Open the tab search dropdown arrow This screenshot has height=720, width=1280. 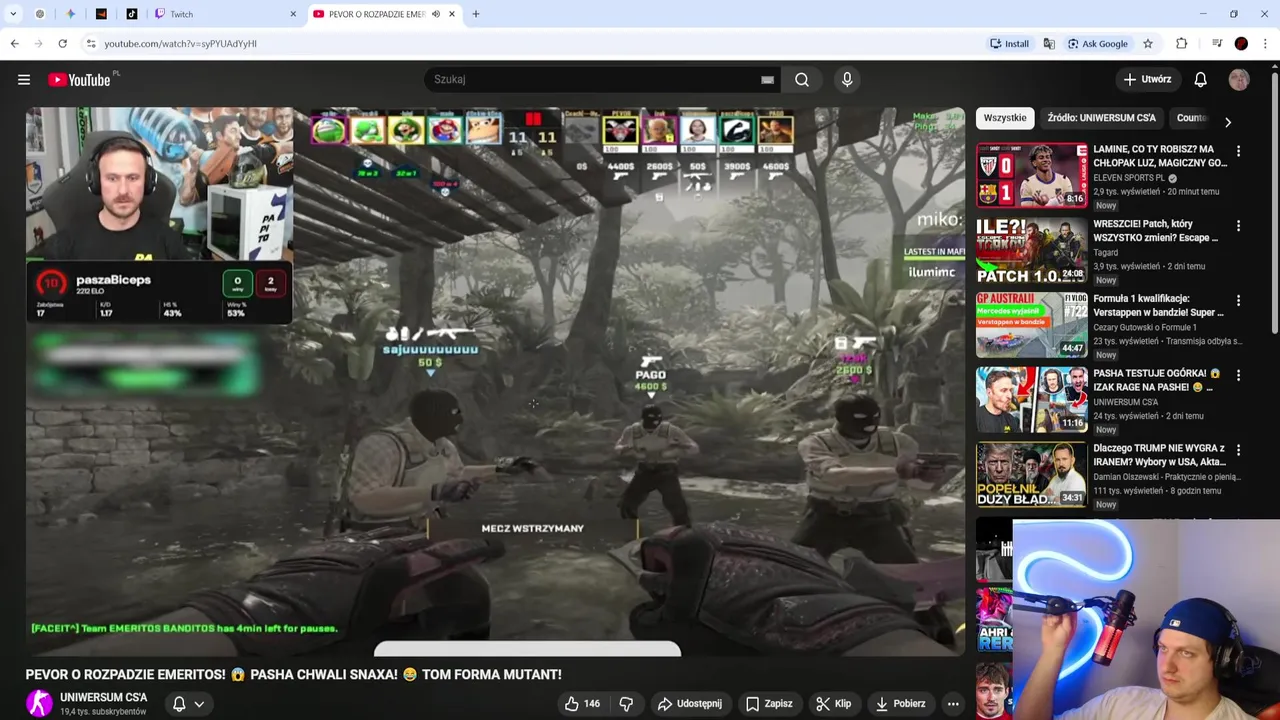13,14
